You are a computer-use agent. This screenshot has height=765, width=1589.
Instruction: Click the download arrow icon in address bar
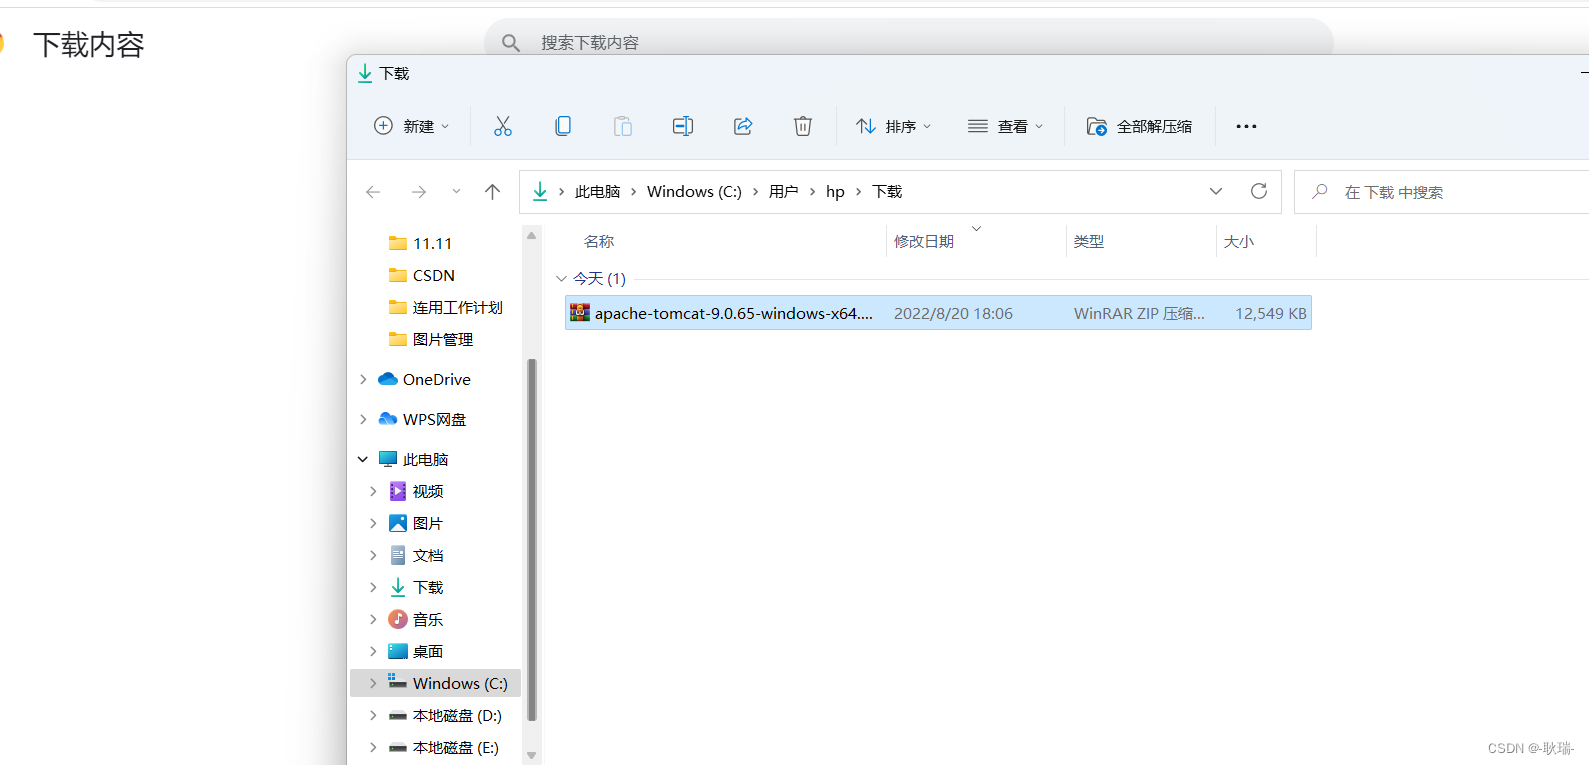pos(540,191)
